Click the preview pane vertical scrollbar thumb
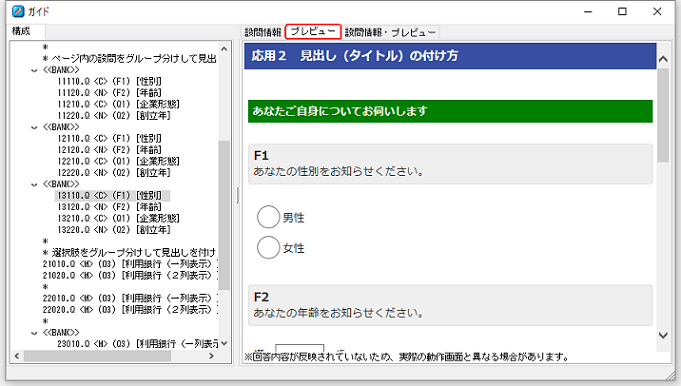Screen dimensions: 681x386 click(663, 115)
